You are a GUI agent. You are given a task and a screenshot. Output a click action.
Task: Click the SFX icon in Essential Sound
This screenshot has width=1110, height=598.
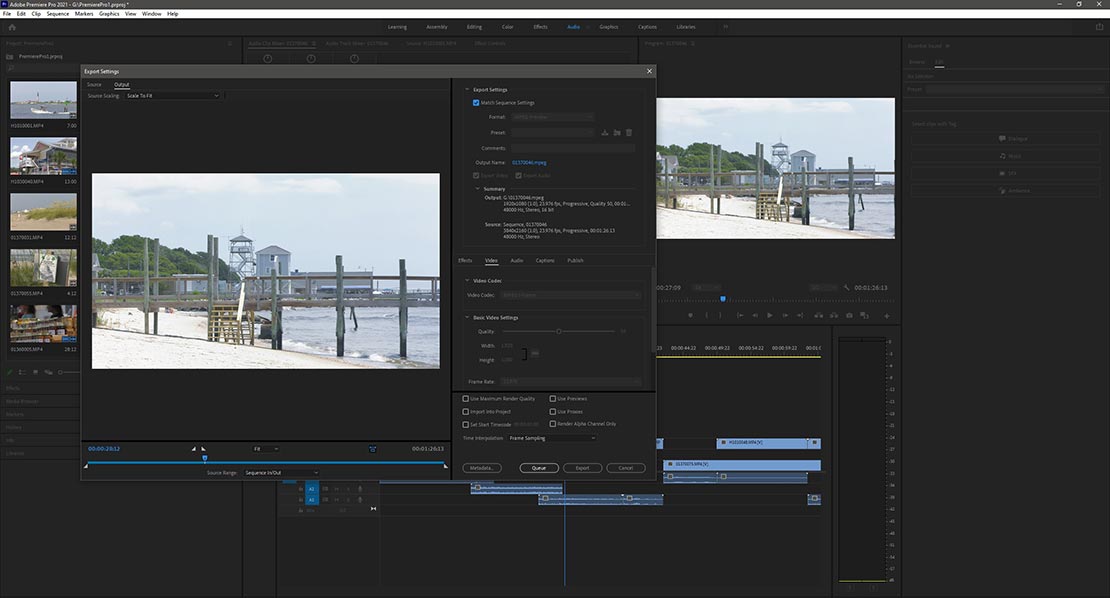1002,173
